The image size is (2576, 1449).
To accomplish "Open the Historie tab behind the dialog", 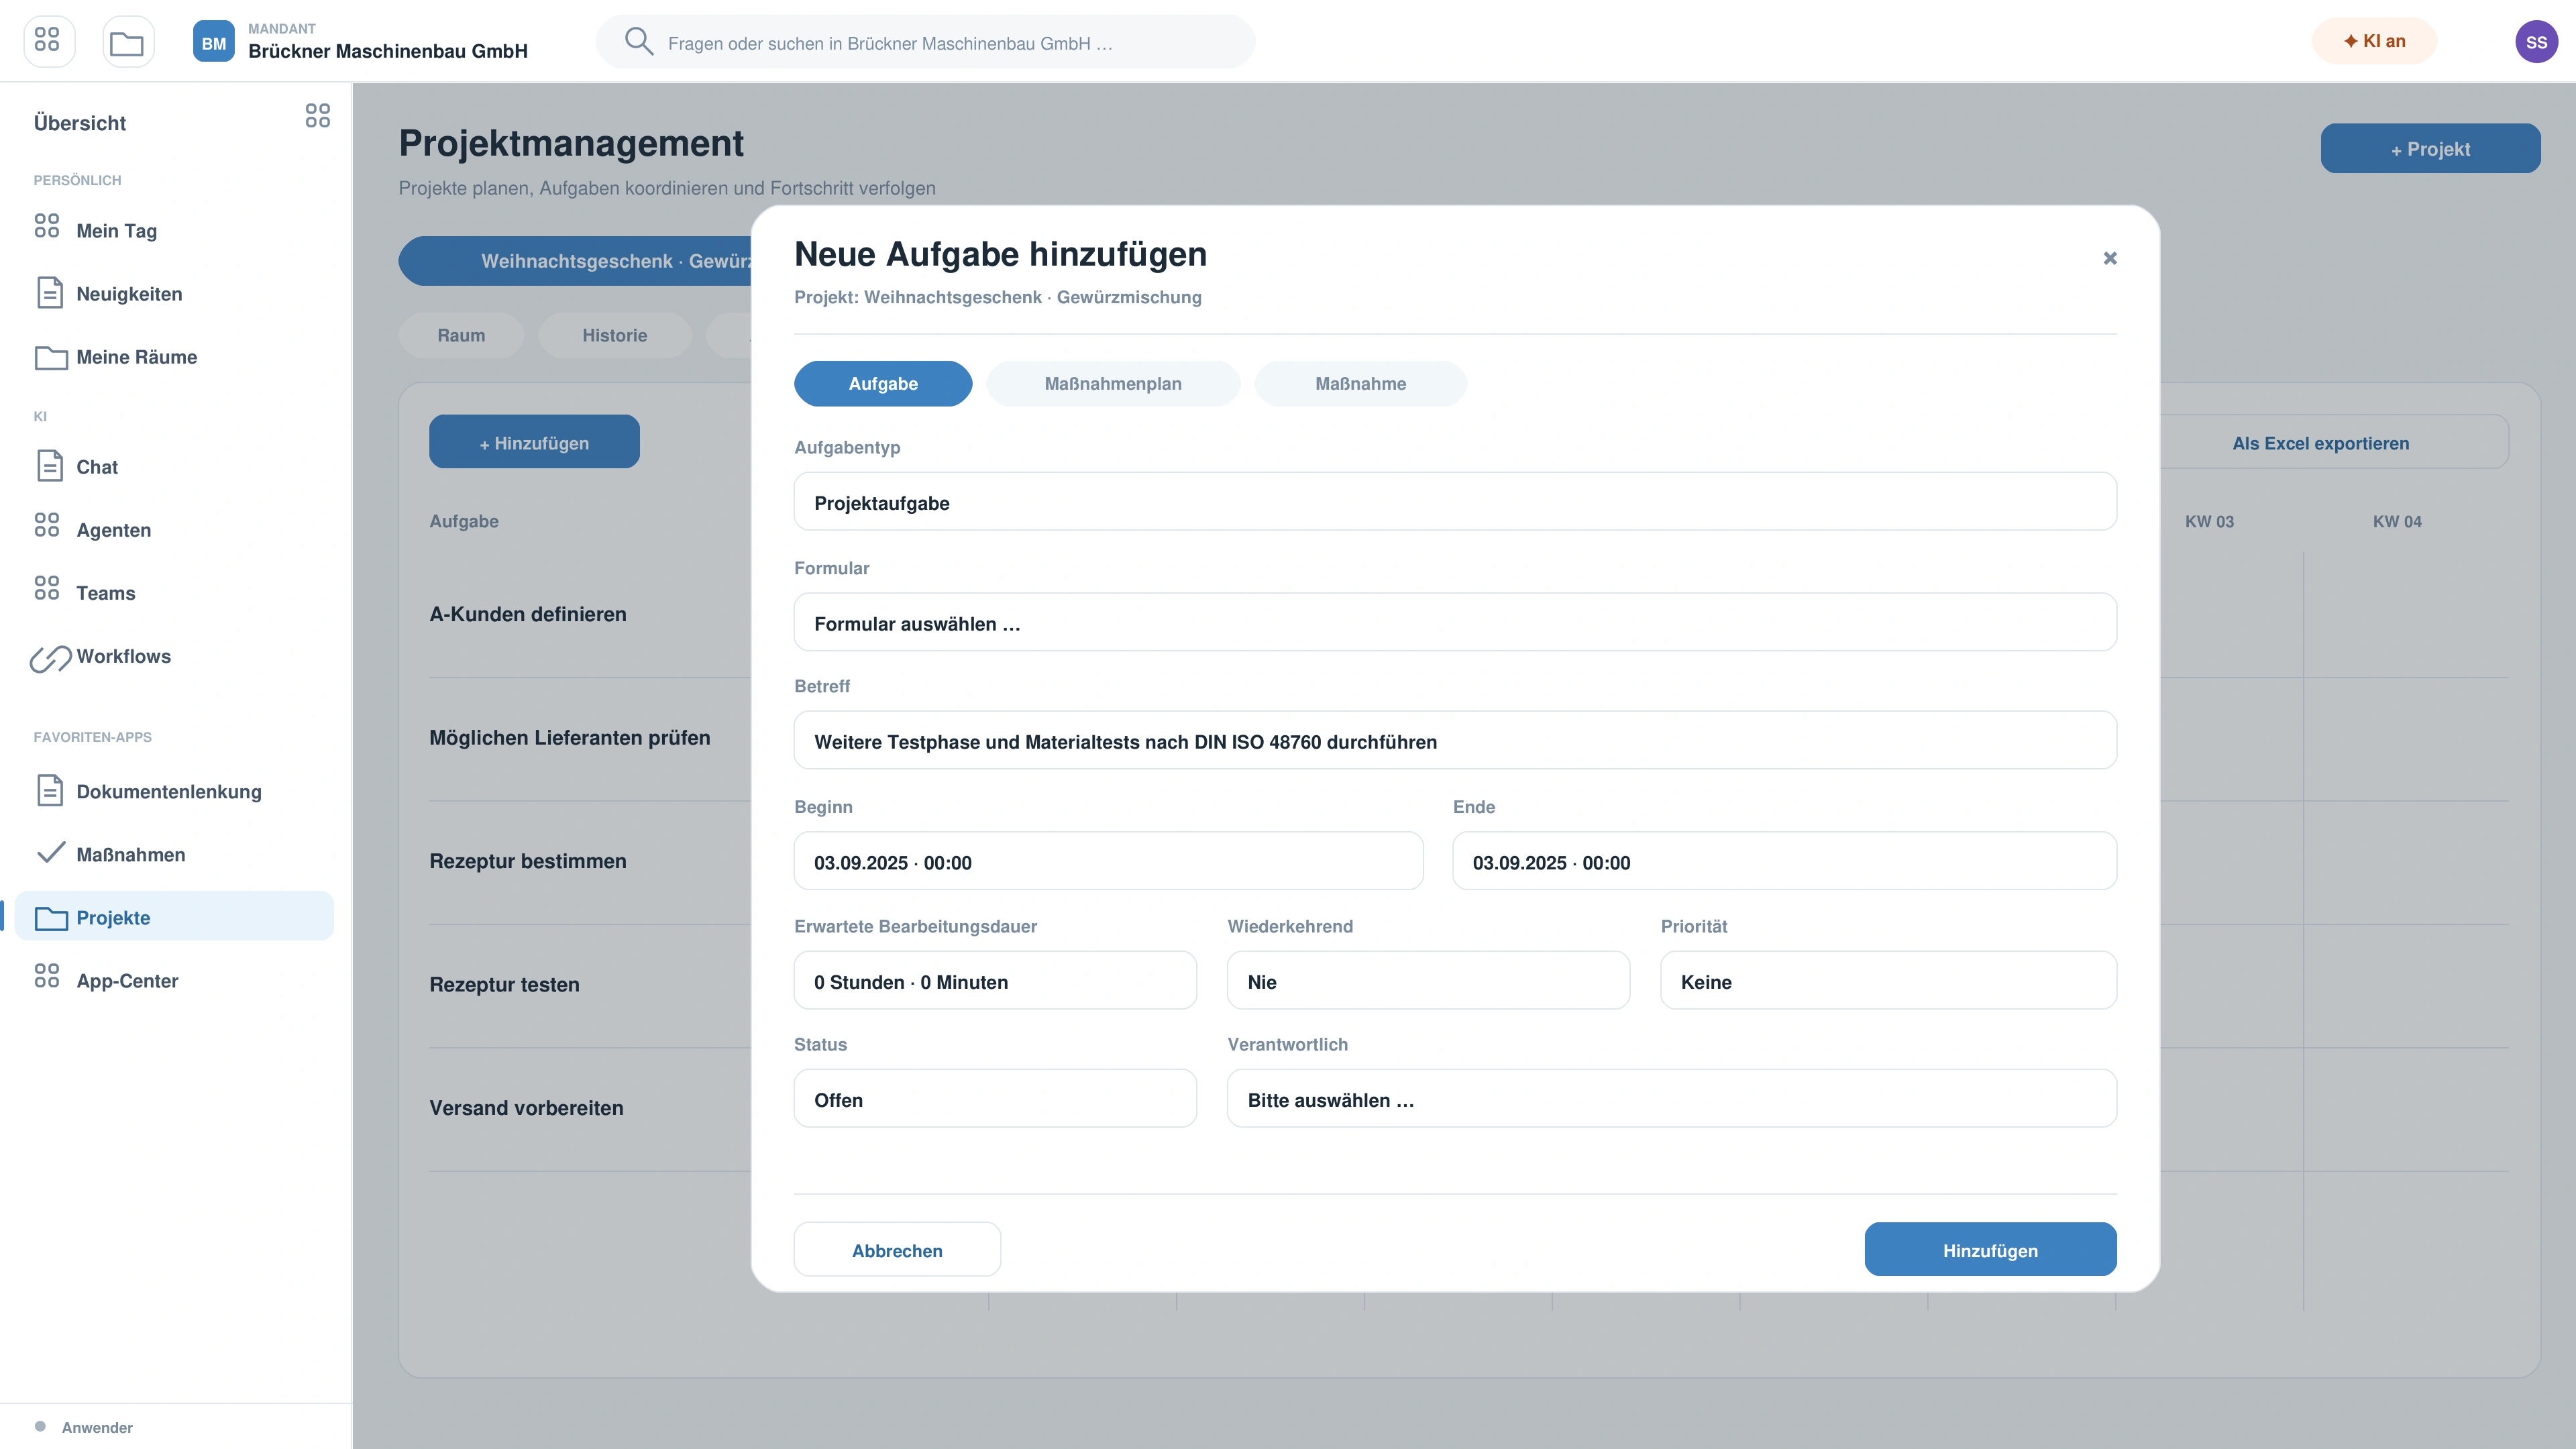I will click(x=615, y=335).
